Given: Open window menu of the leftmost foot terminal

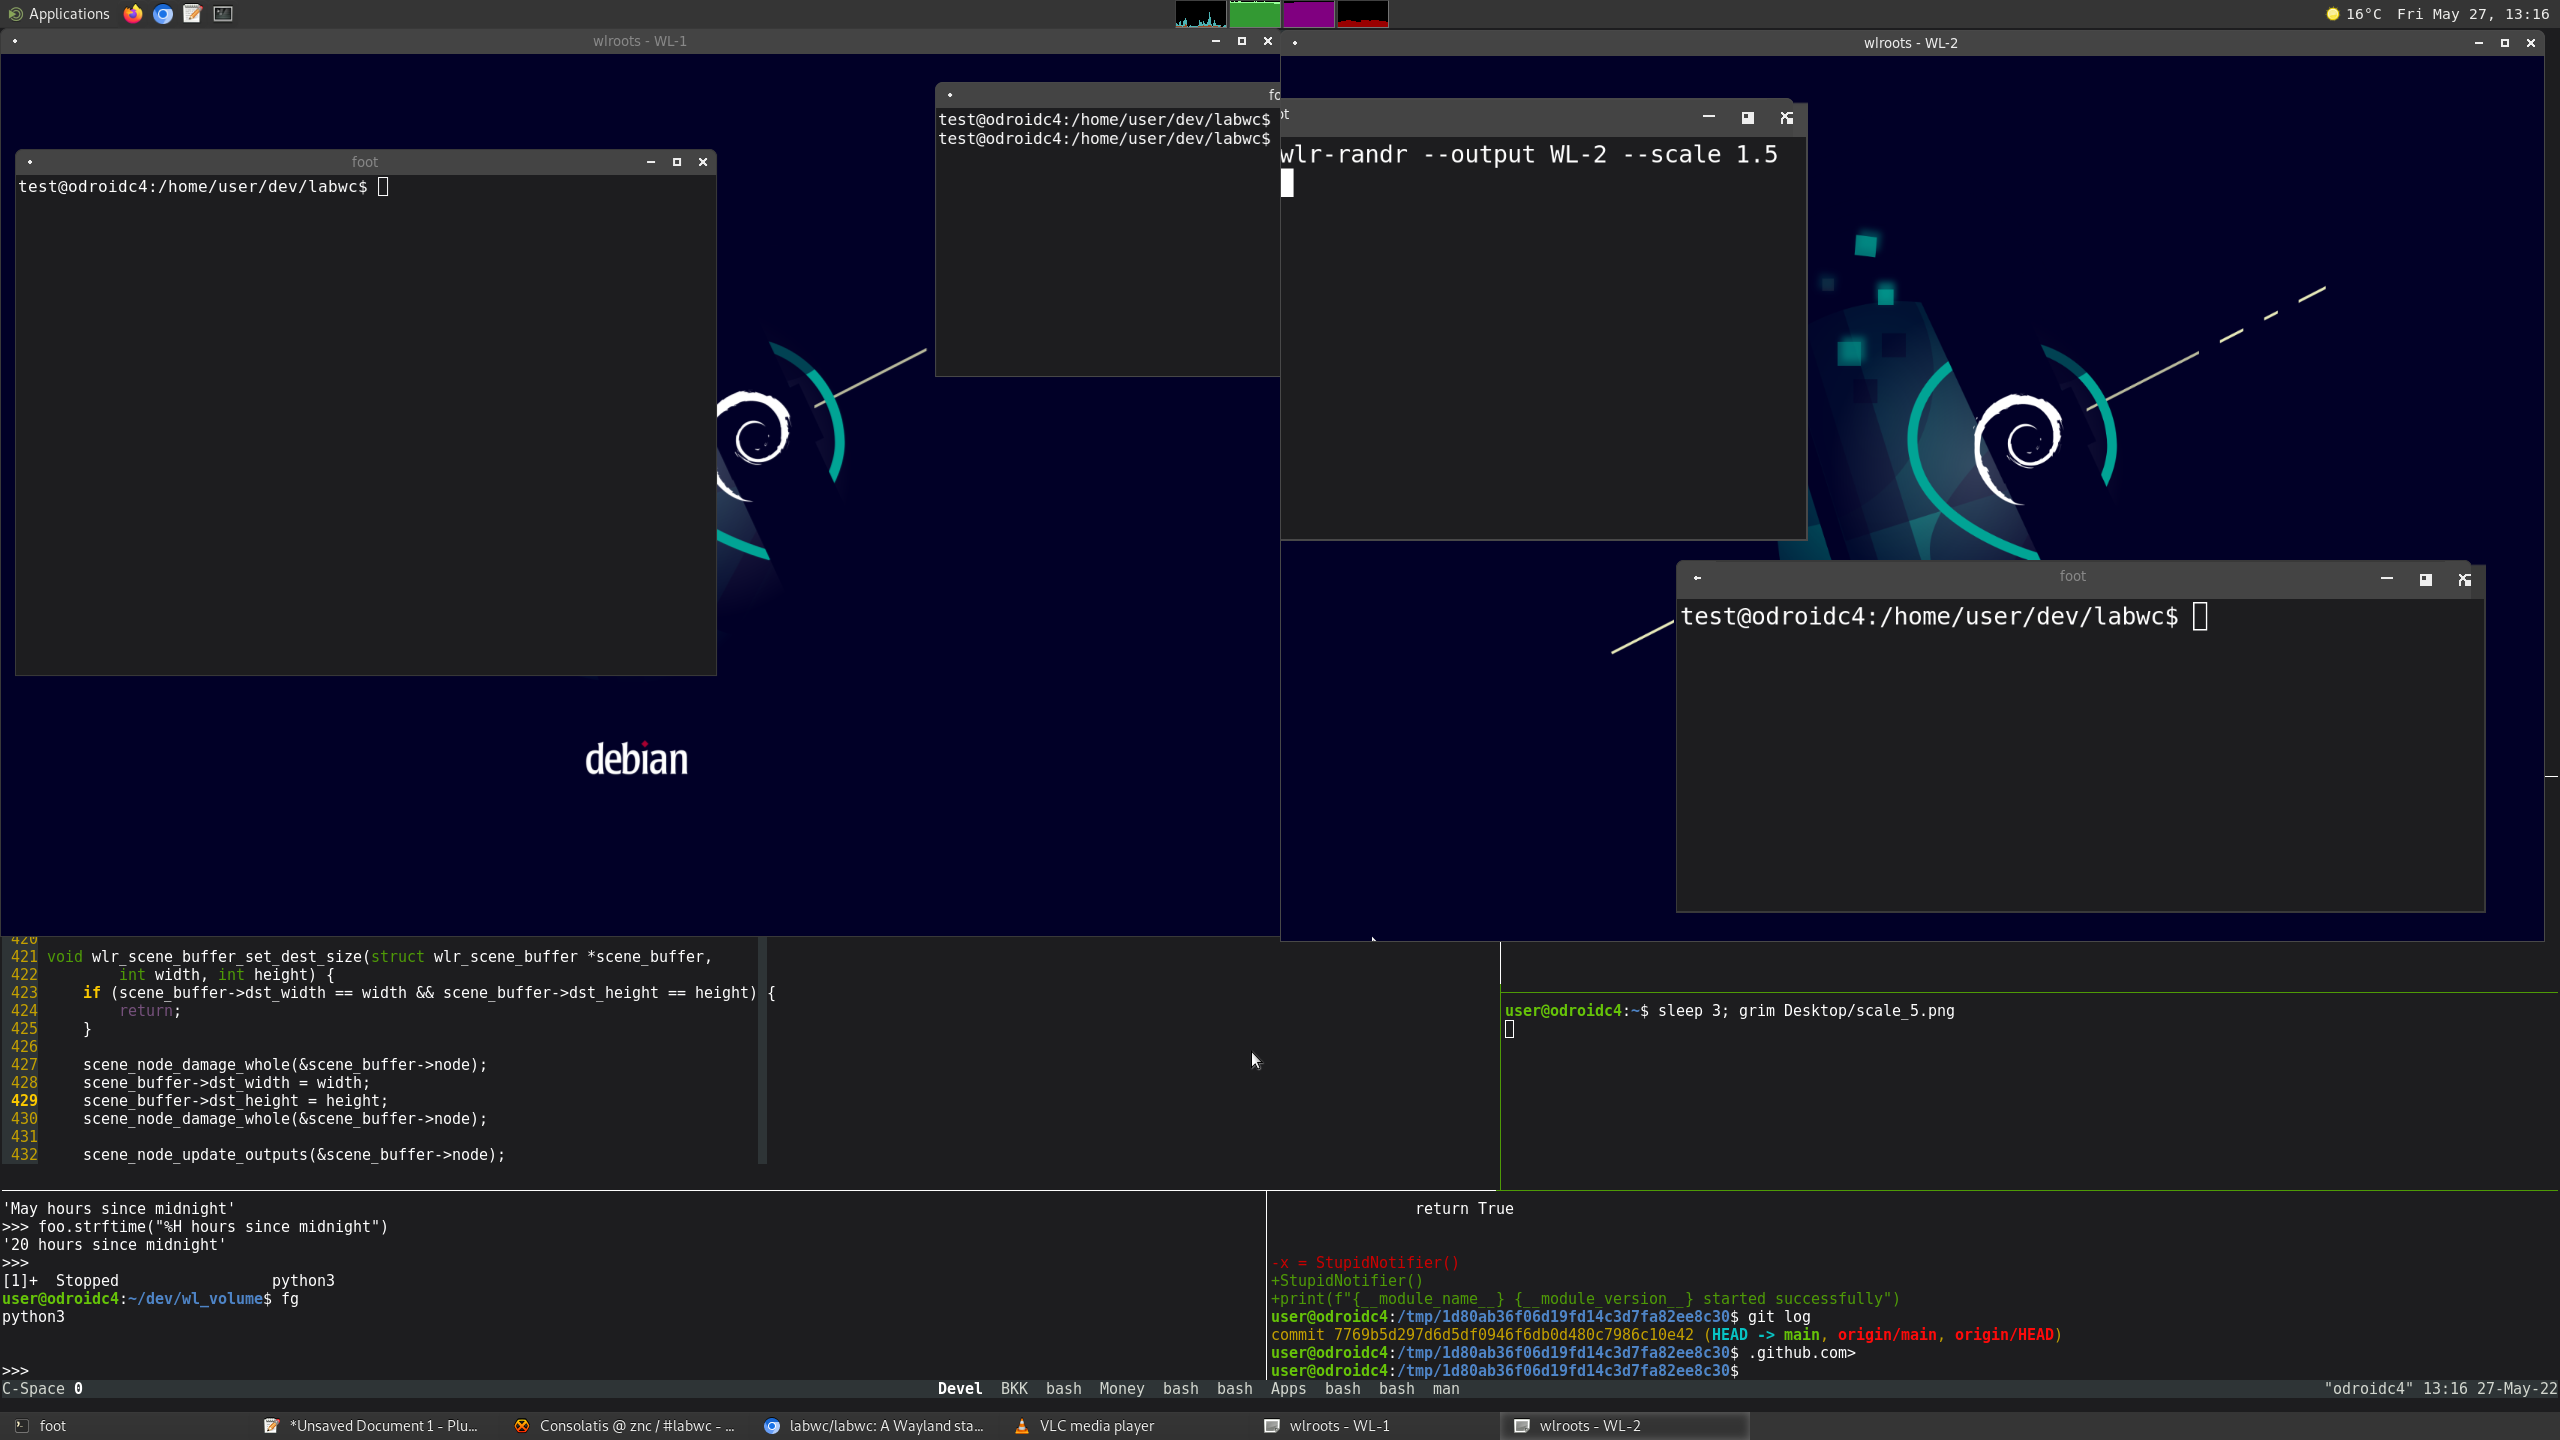Looking at the screenshot, I should pyautogui.click(x=29, y=161).
